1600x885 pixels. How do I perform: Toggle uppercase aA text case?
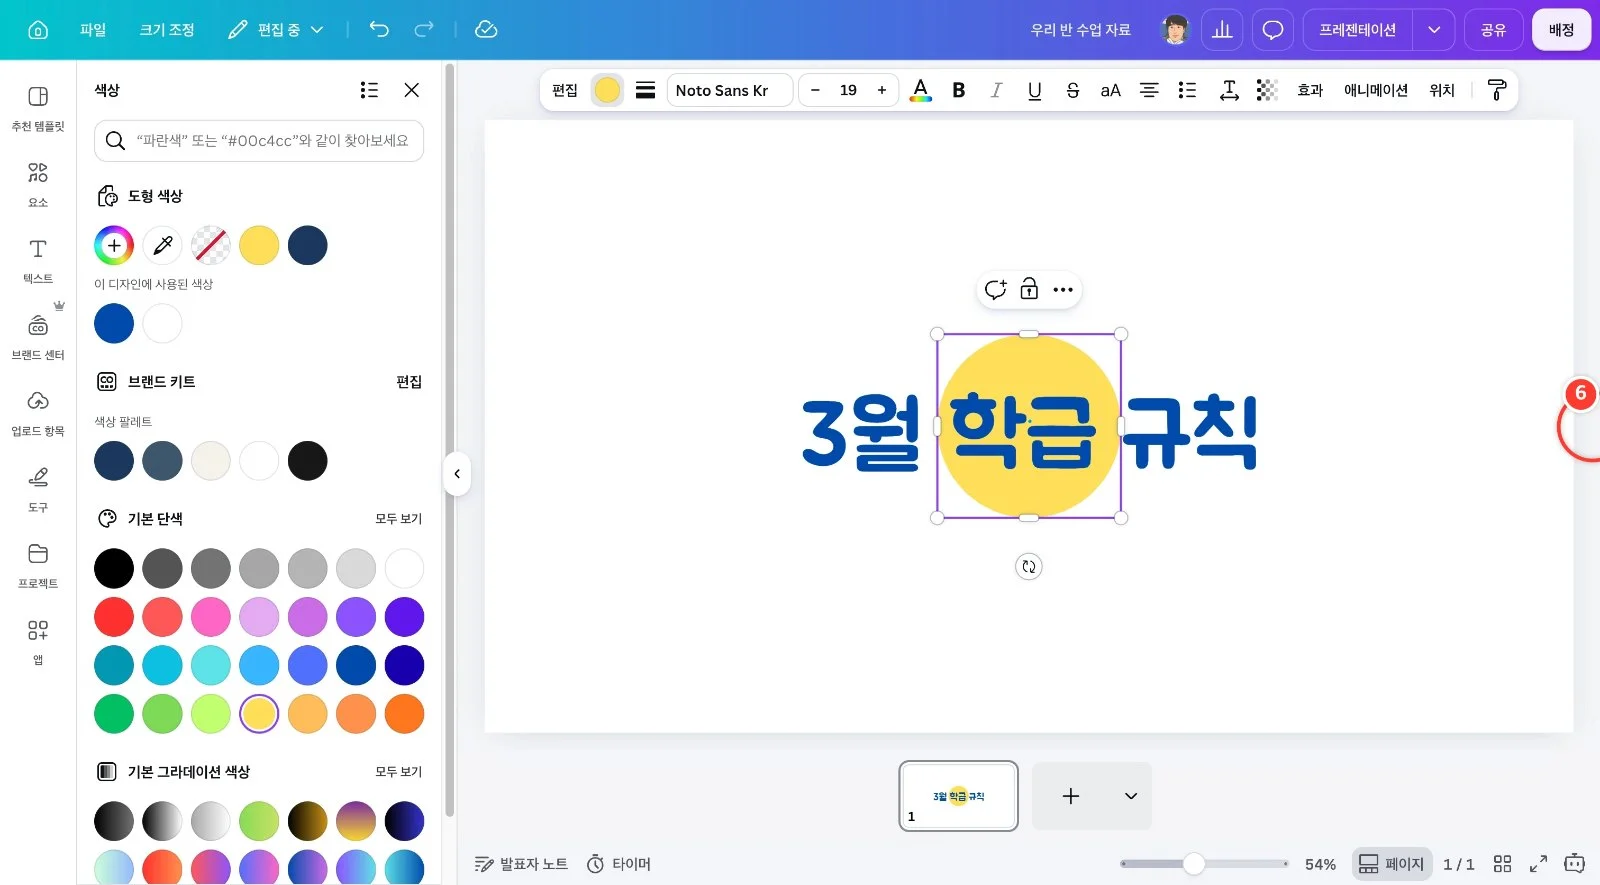[x=1111, y=90]
